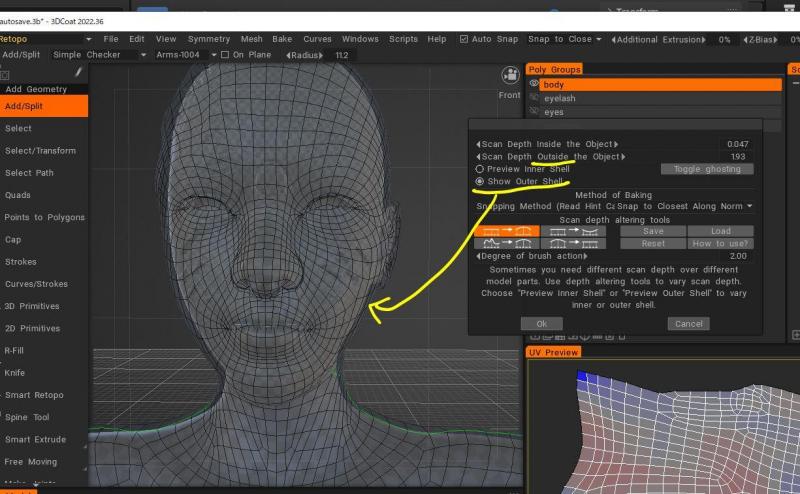Viewport: 800px width, 494px height.
Task: Select the grow scan depth brush icon
Action: coord(505,231)
